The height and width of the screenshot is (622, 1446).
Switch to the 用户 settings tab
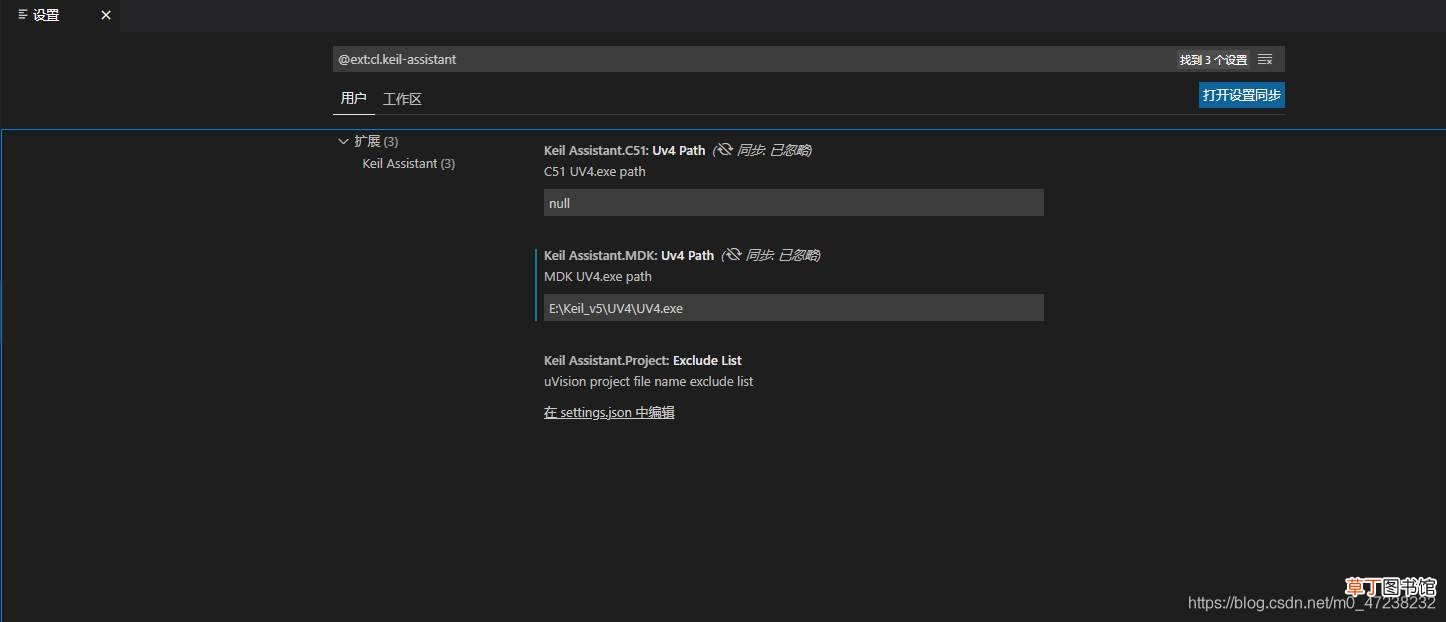pos(354,98)
